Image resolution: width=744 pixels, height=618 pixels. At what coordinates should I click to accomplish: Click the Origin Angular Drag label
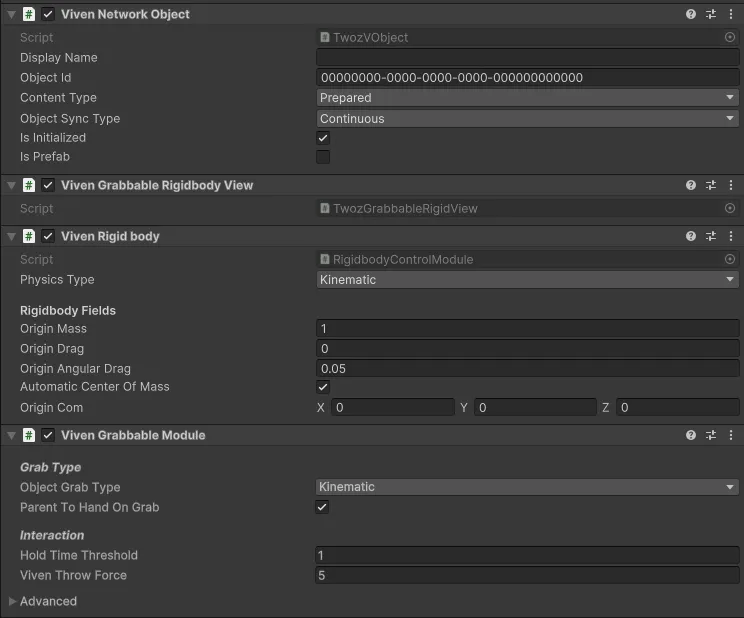75,368
